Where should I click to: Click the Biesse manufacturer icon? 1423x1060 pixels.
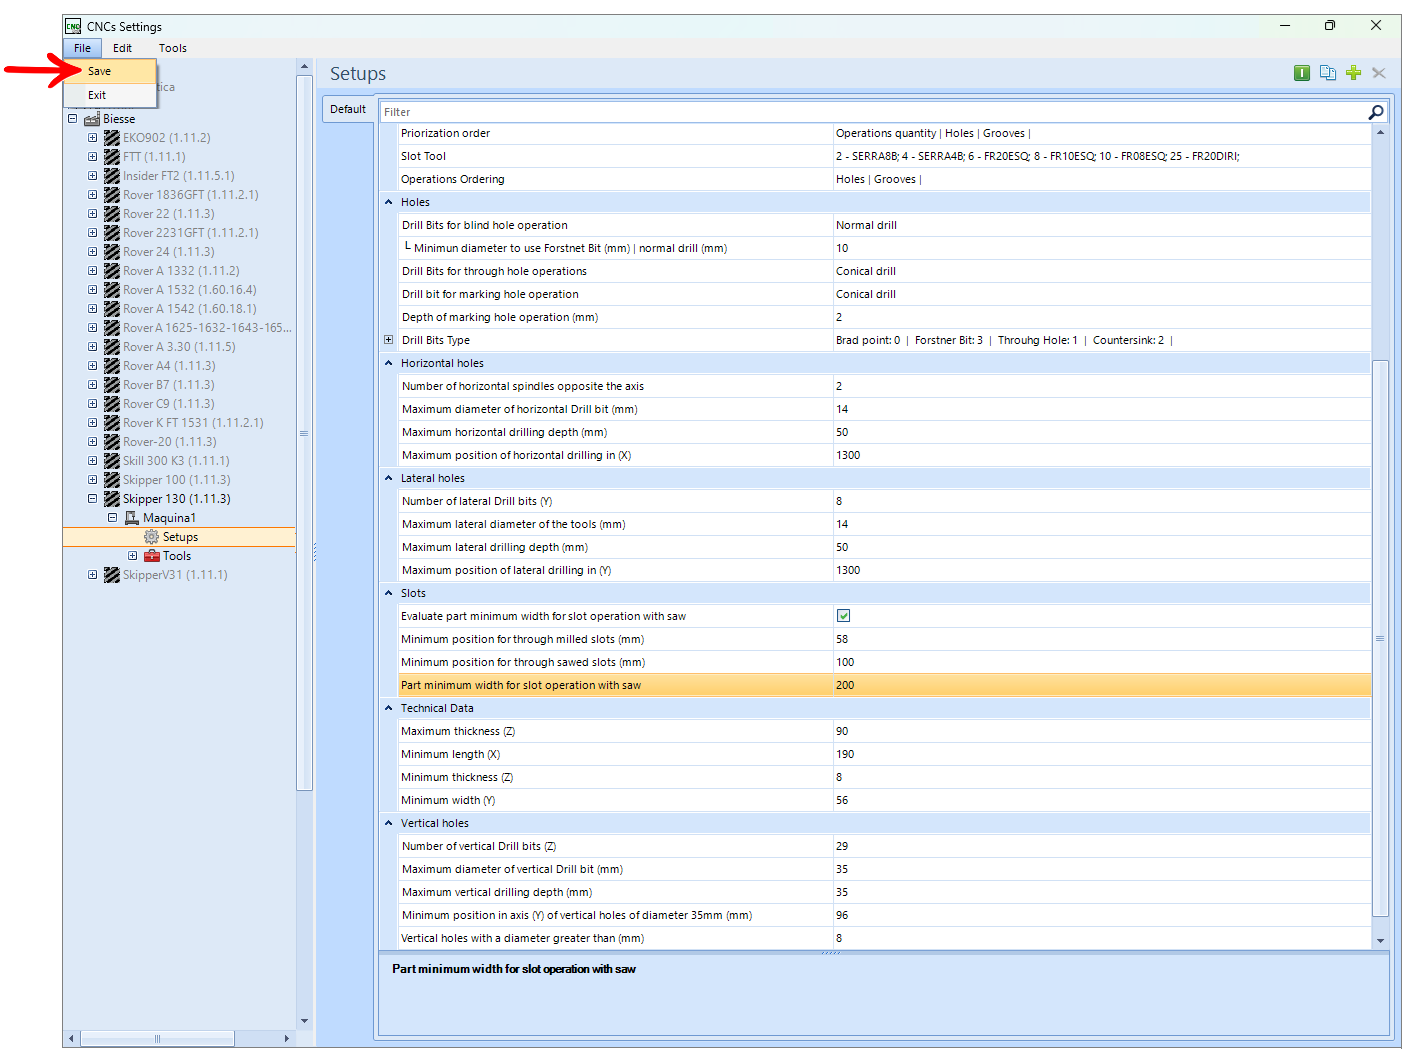[x=92, y=119]
